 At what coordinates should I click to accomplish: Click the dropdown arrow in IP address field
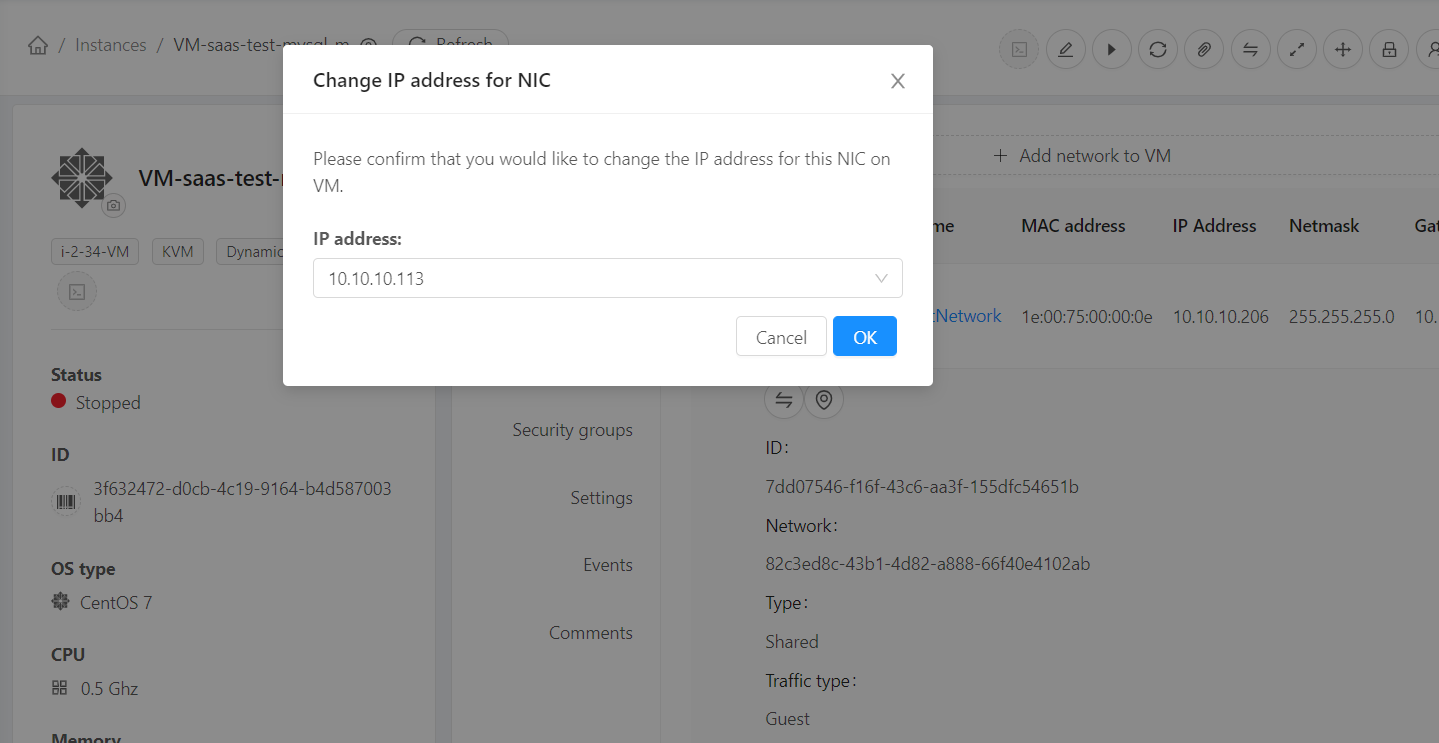881,278
